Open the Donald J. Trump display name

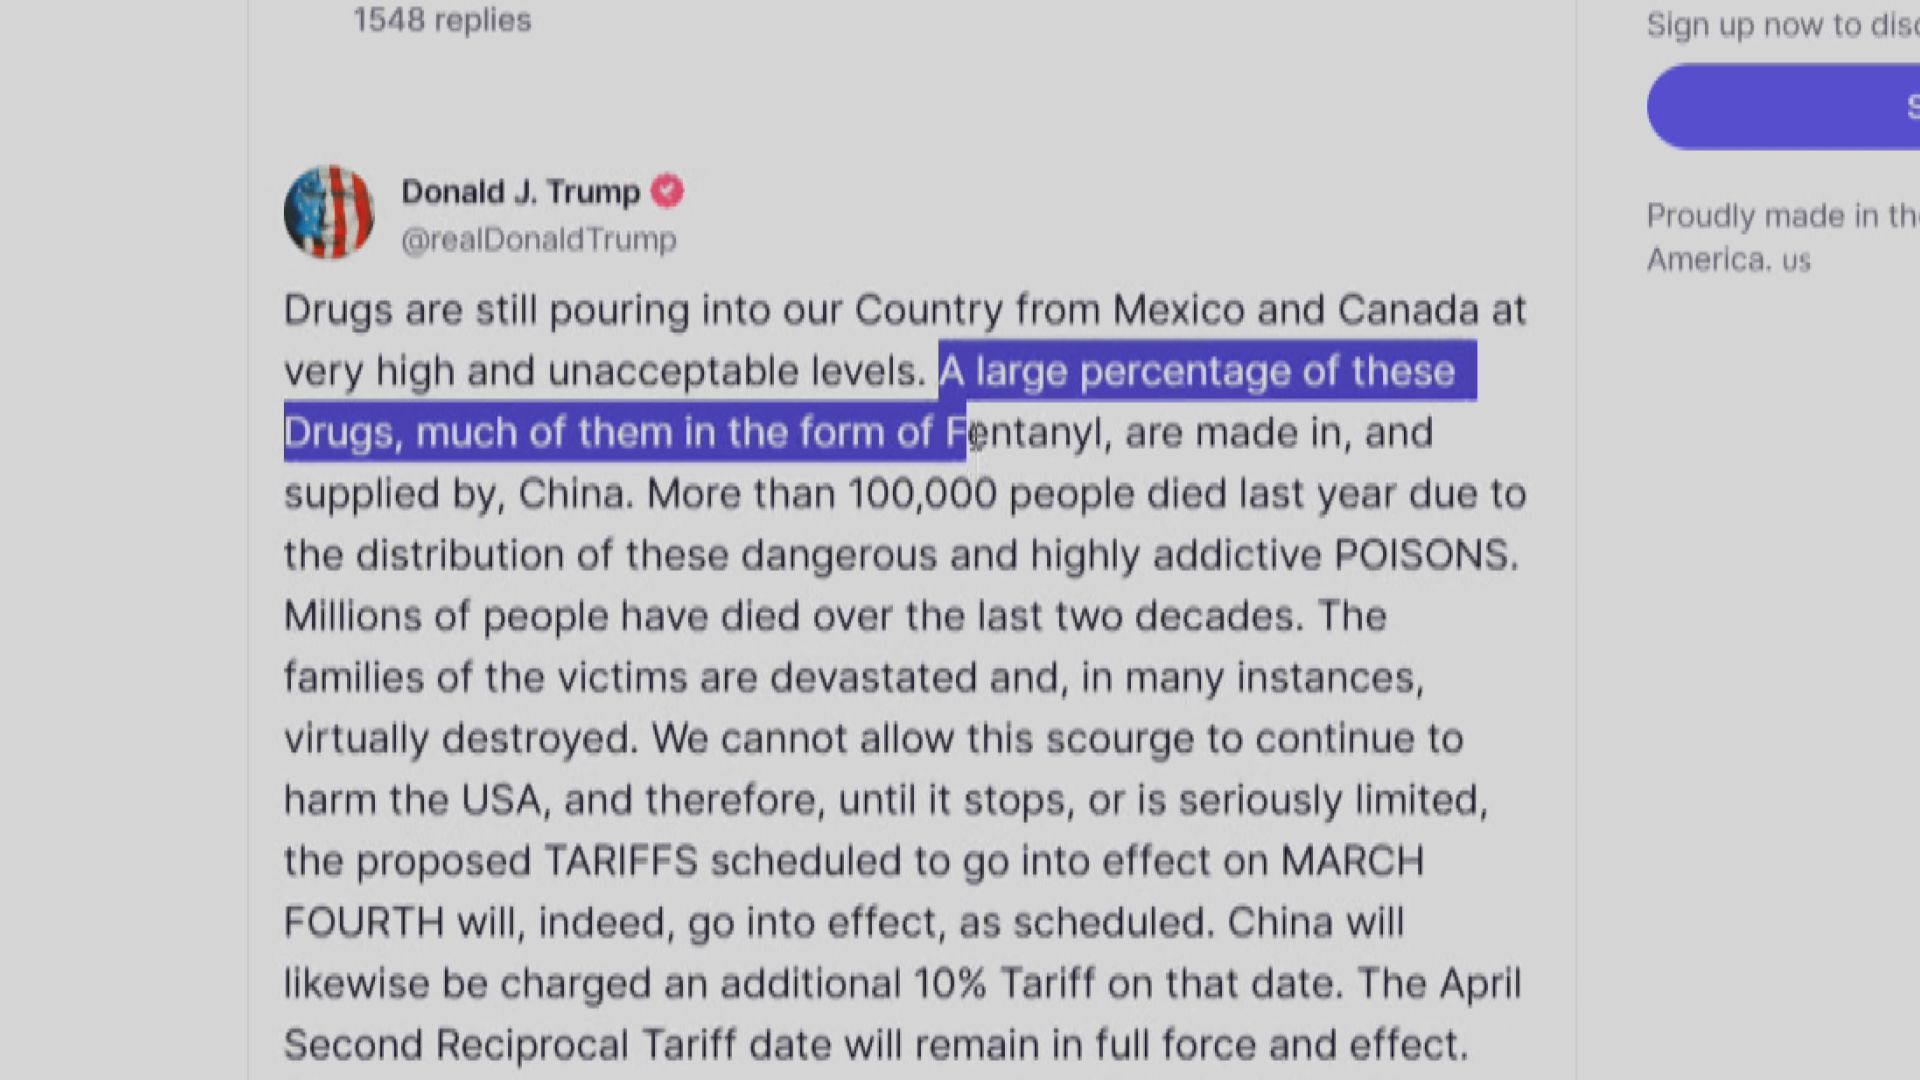[x=520, y=191]
